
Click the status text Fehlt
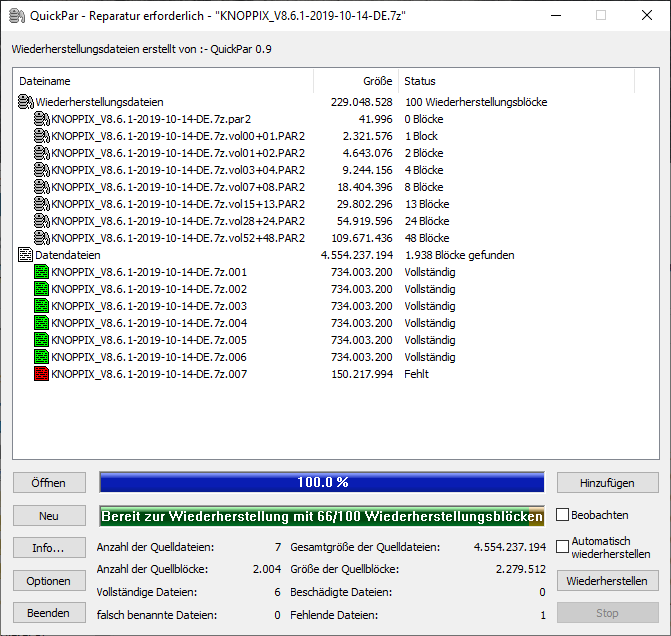(x=416, y=374)
